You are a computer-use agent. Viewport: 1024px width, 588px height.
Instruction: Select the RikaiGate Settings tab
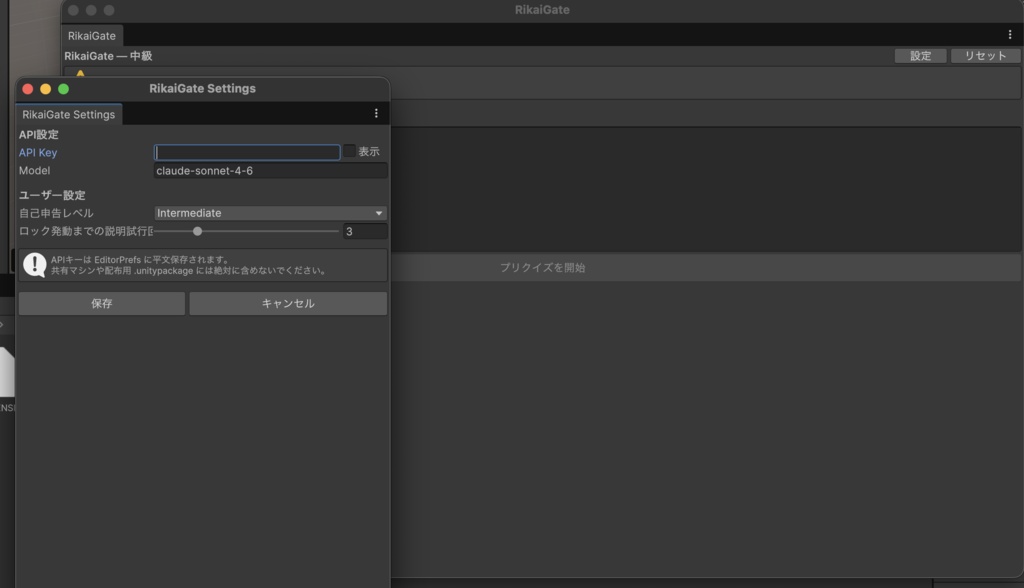tap(69, 114)
